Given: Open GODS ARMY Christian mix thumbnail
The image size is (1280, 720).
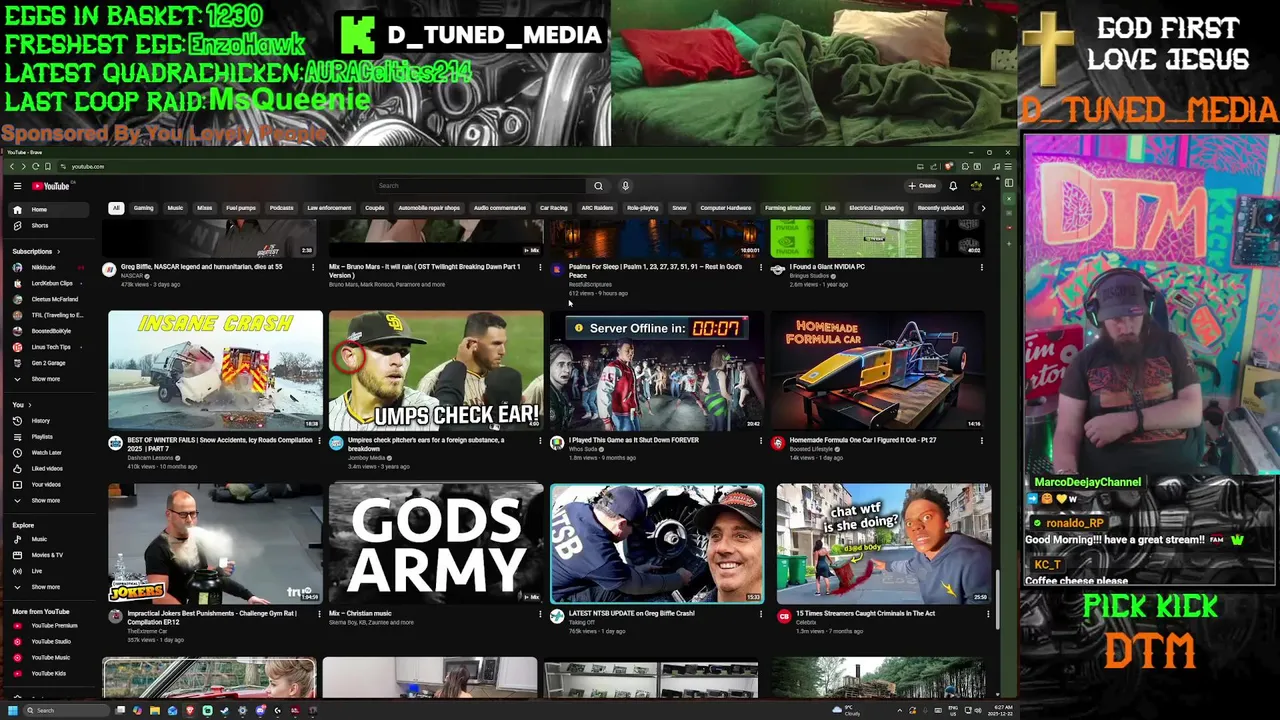Looking at the screenshot, I should tap(436, 543).
